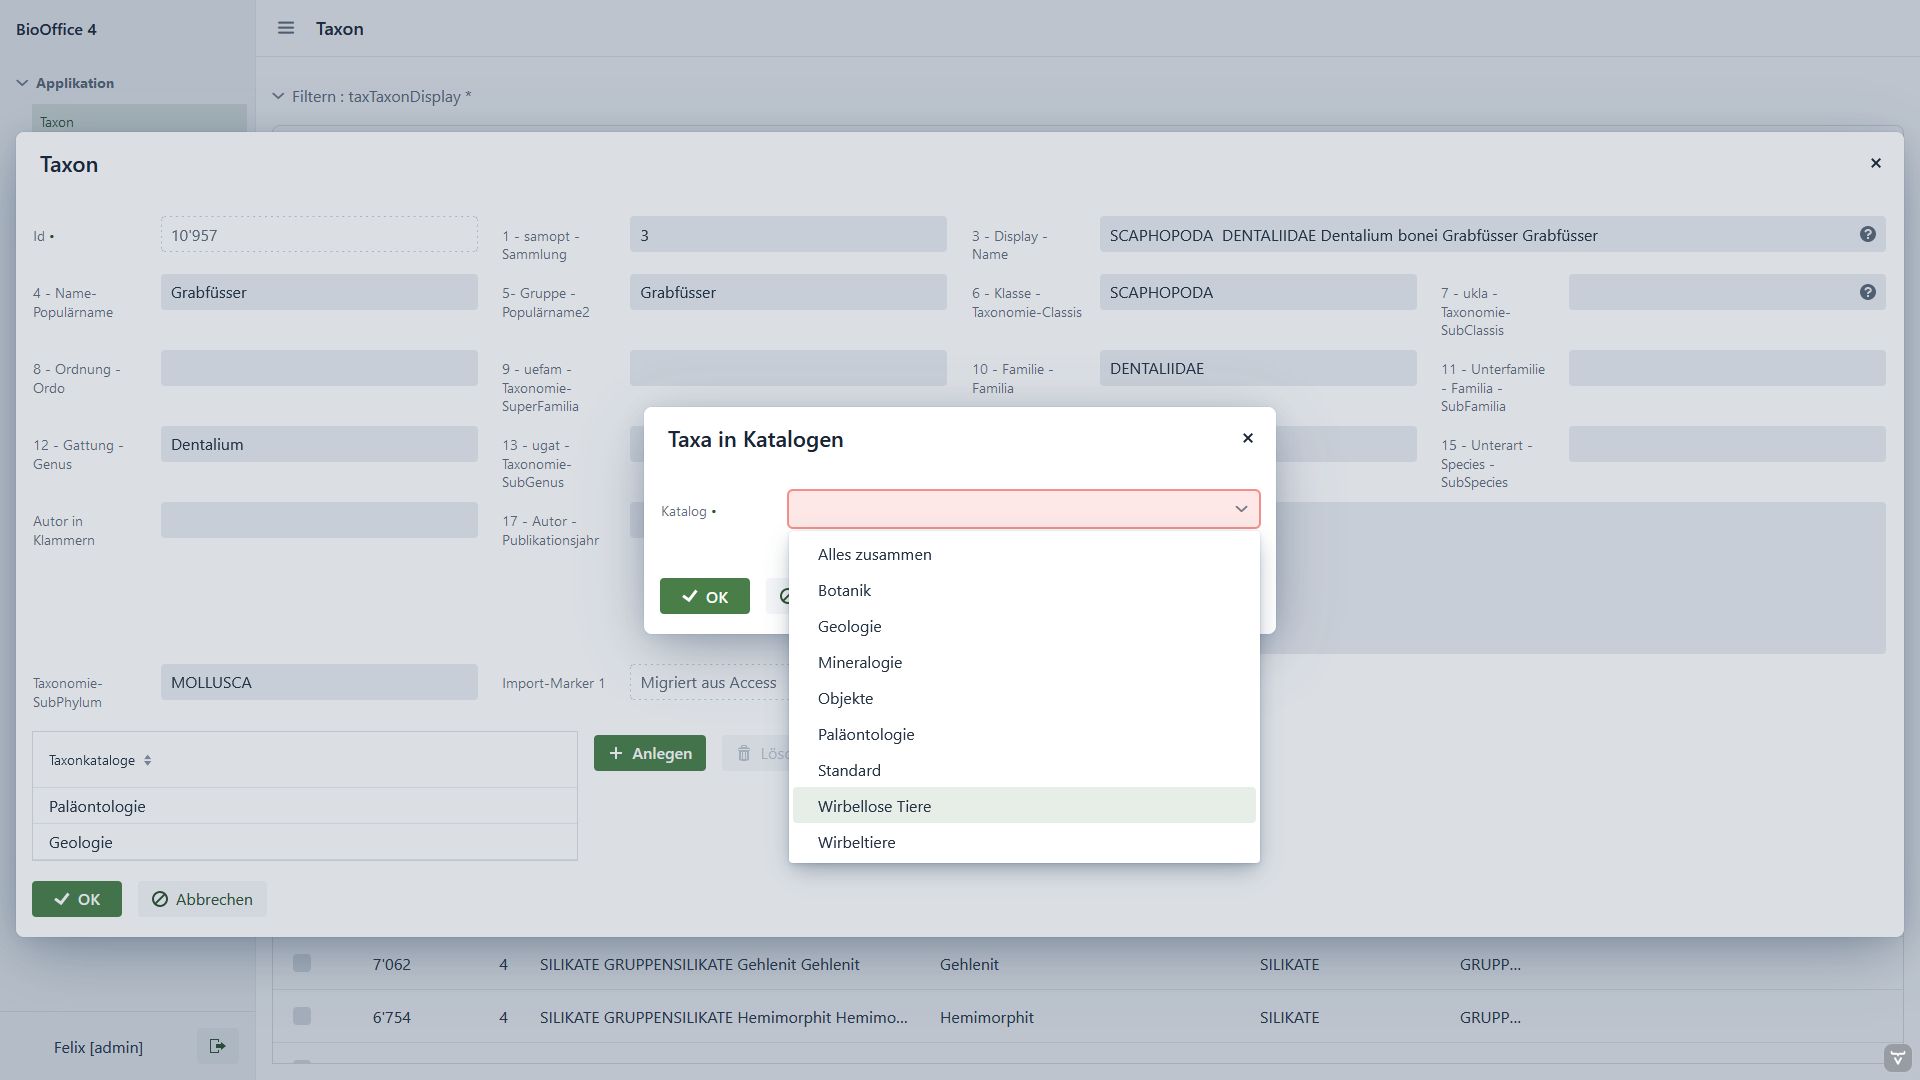
Task: Choose Botanik in the Katalog dropdown
Action: point(844,590)
